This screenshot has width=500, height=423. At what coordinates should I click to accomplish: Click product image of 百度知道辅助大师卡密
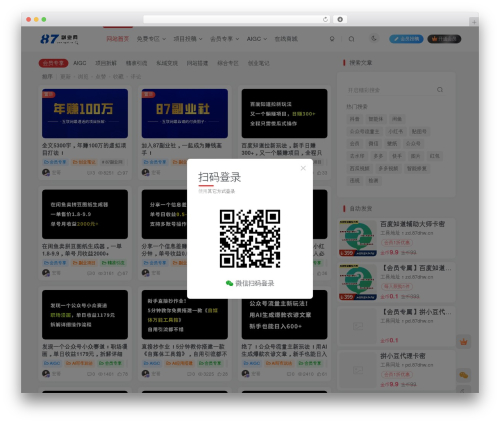coord(358,238)
